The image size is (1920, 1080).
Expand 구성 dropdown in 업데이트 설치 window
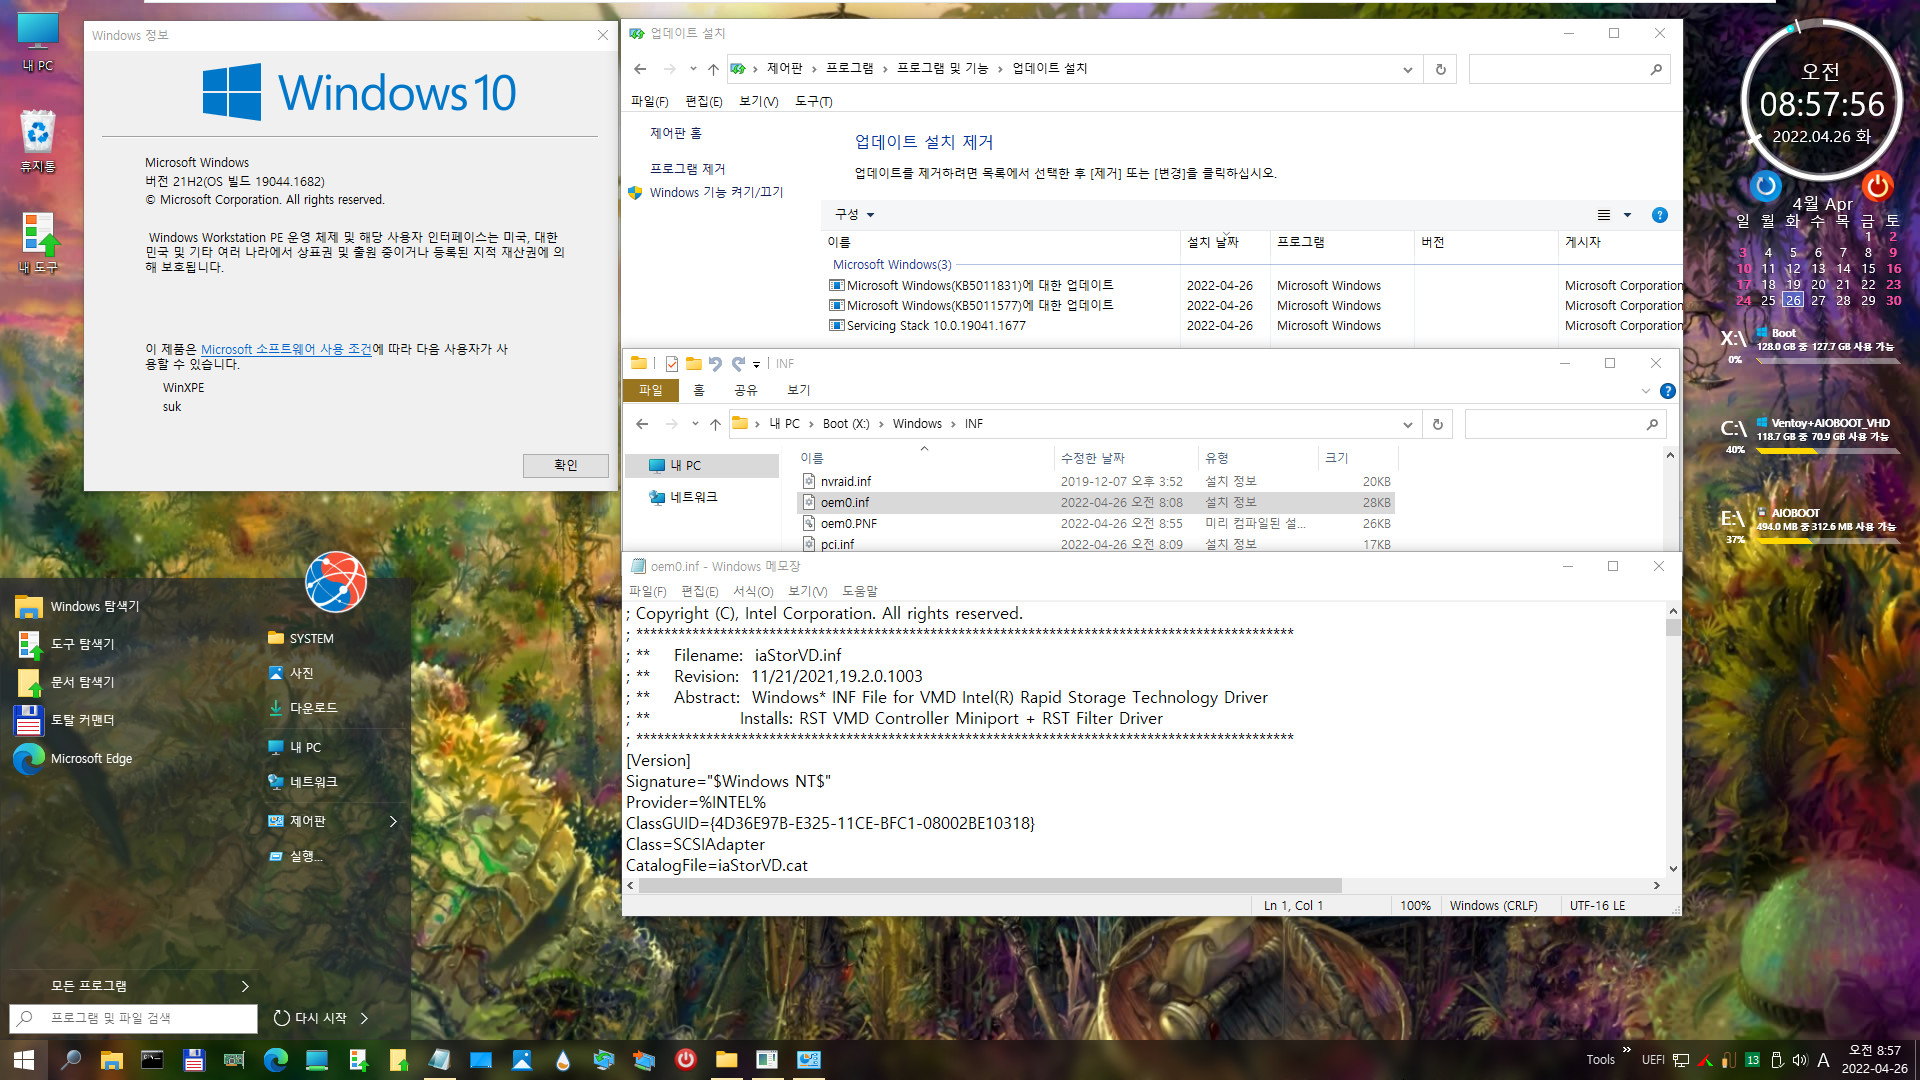[x=854, y=215]
